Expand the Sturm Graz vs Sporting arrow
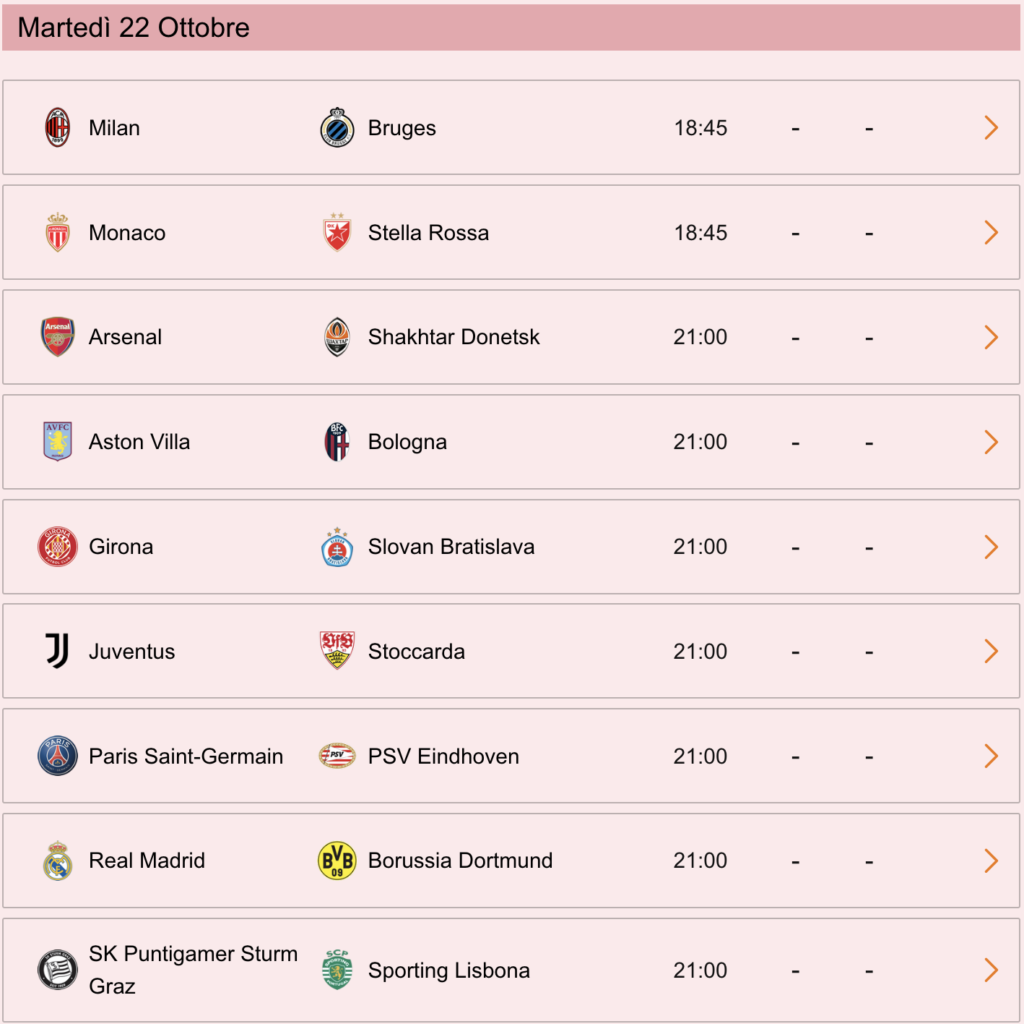The height and width of the screenshot is (1024, 1024). pyautogui.click(x=991, y=970)
